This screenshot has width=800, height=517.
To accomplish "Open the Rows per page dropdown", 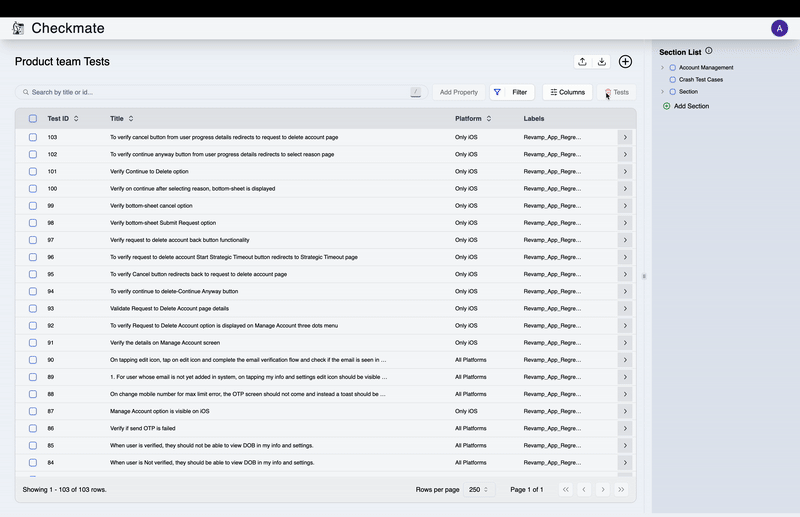I will 476,489.
